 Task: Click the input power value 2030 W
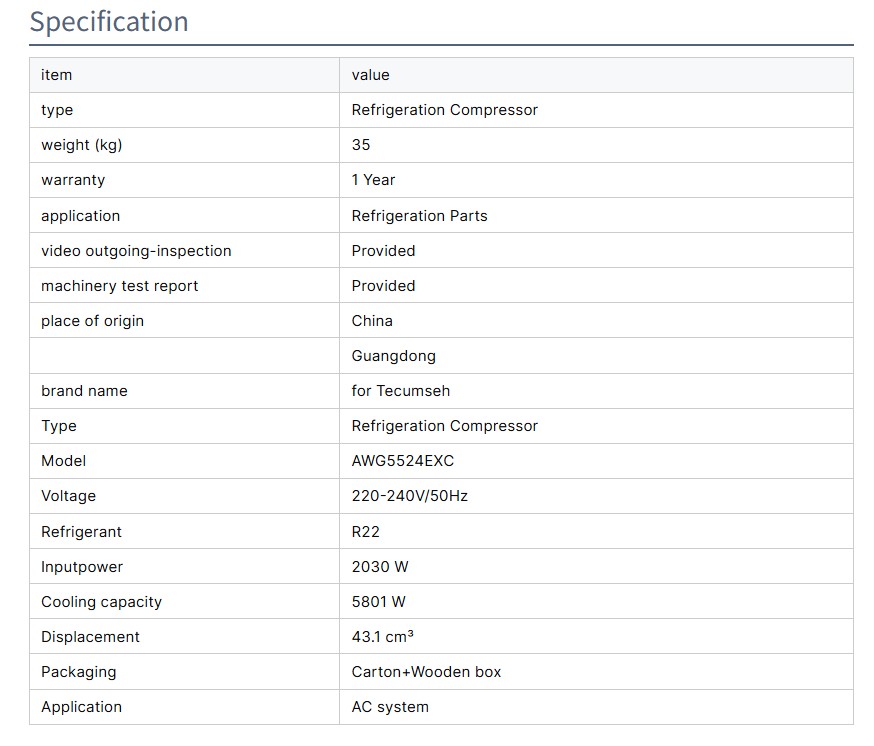[380, 567]
